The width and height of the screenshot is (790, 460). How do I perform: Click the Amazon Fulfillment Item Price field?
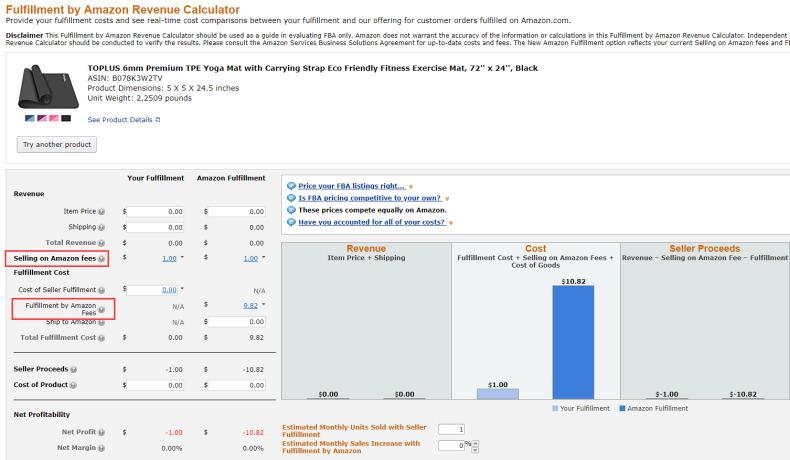(x=236, y=212)
